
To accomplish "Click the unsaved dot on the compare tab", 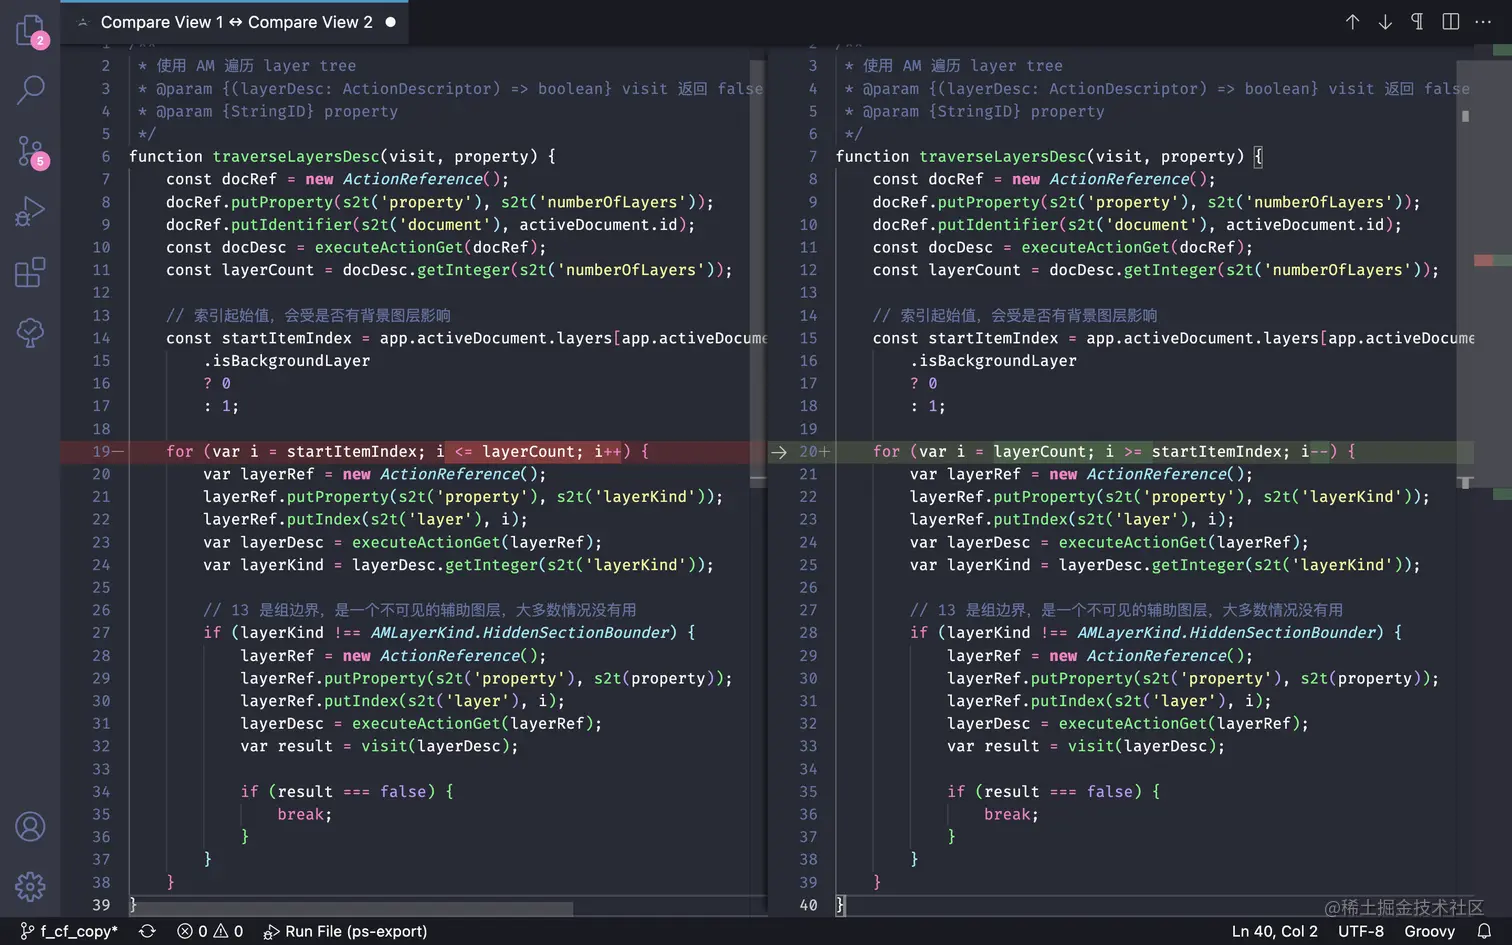I will [x=390, y=22].
